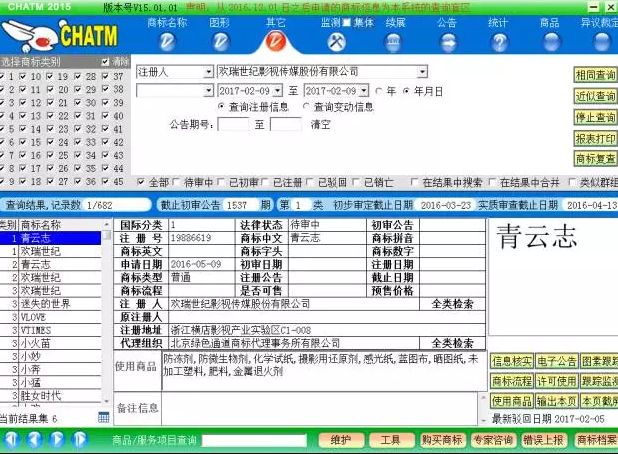Click the grid icon beside 当前结果集
This screenshot has height=454, width=618.
103,418
